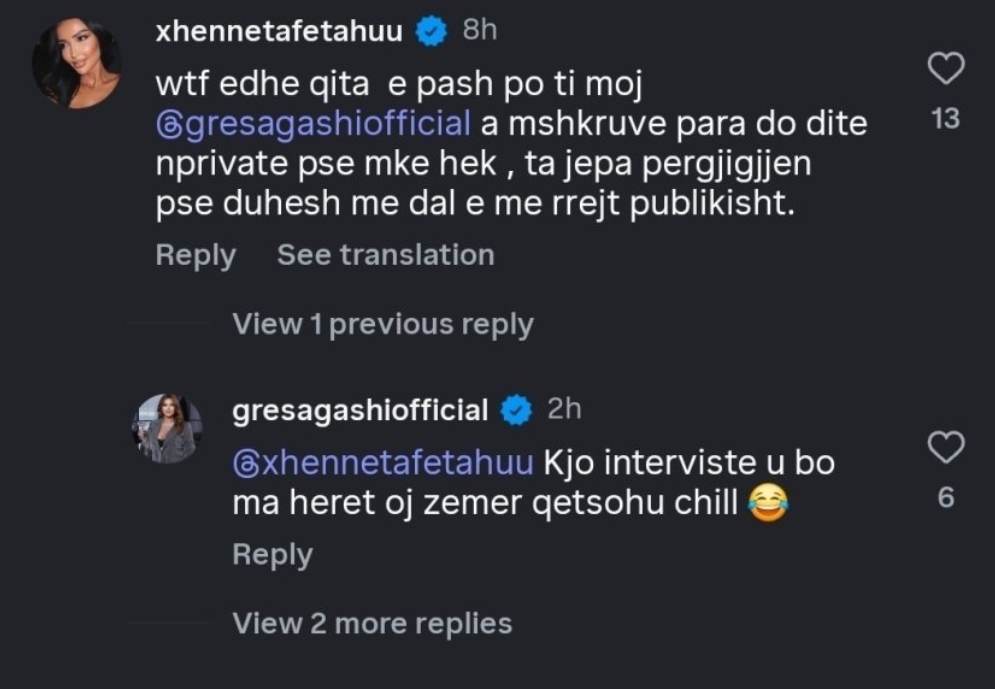Open gresagashiofficial profile picture
Screen dimensions: 995x689
pyautogui.click(x=167, y=428)
